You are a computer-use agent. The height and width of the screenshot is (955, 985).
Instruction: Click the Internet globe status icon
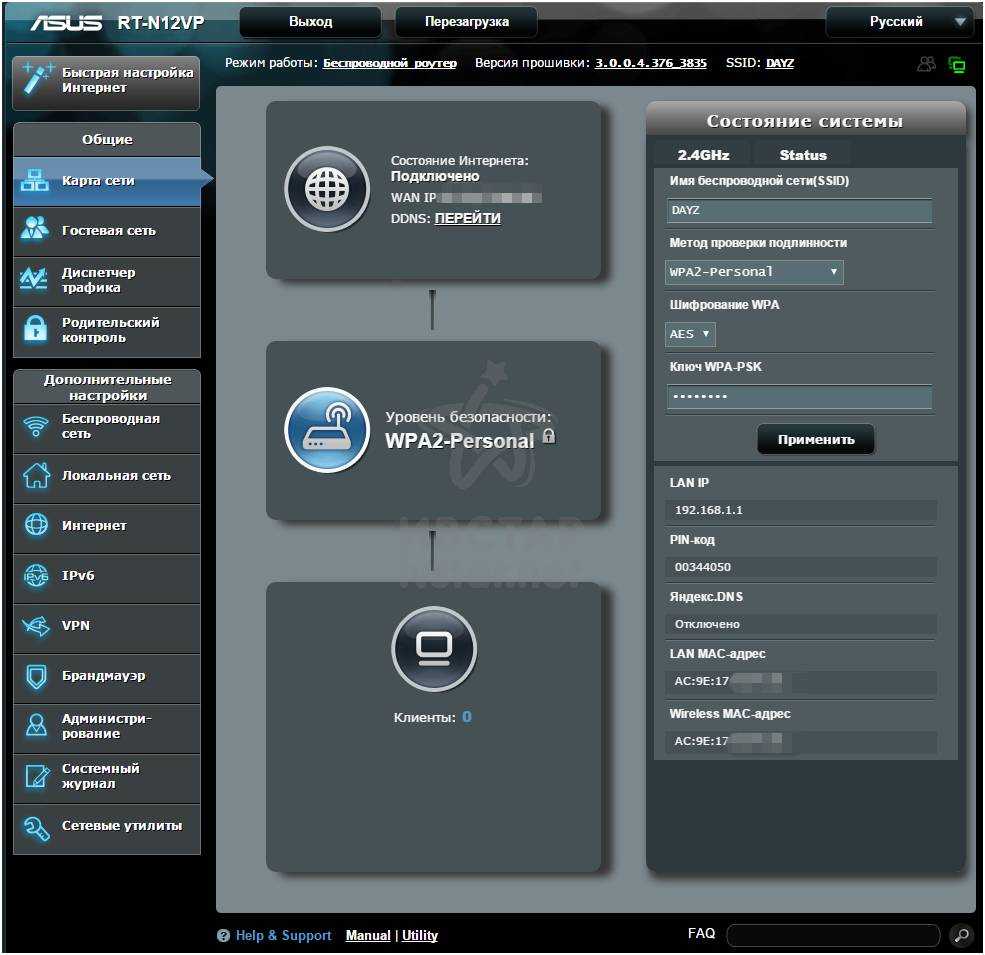327,188
